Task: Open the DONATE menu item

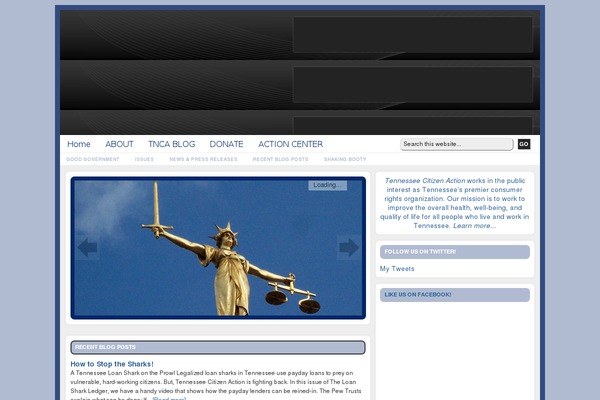Action: [226, 144]
